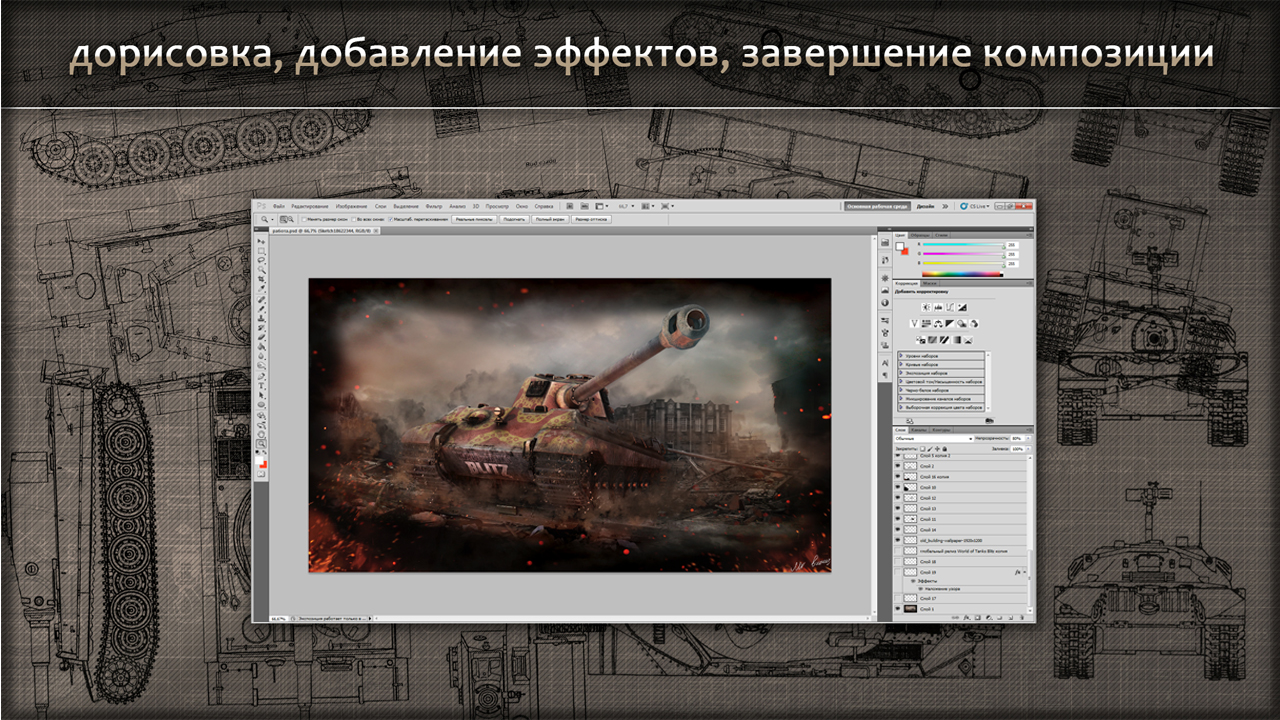1280x720 pixels.
Task: Add a Vibrance adjustment
Action: click(915, 323)
